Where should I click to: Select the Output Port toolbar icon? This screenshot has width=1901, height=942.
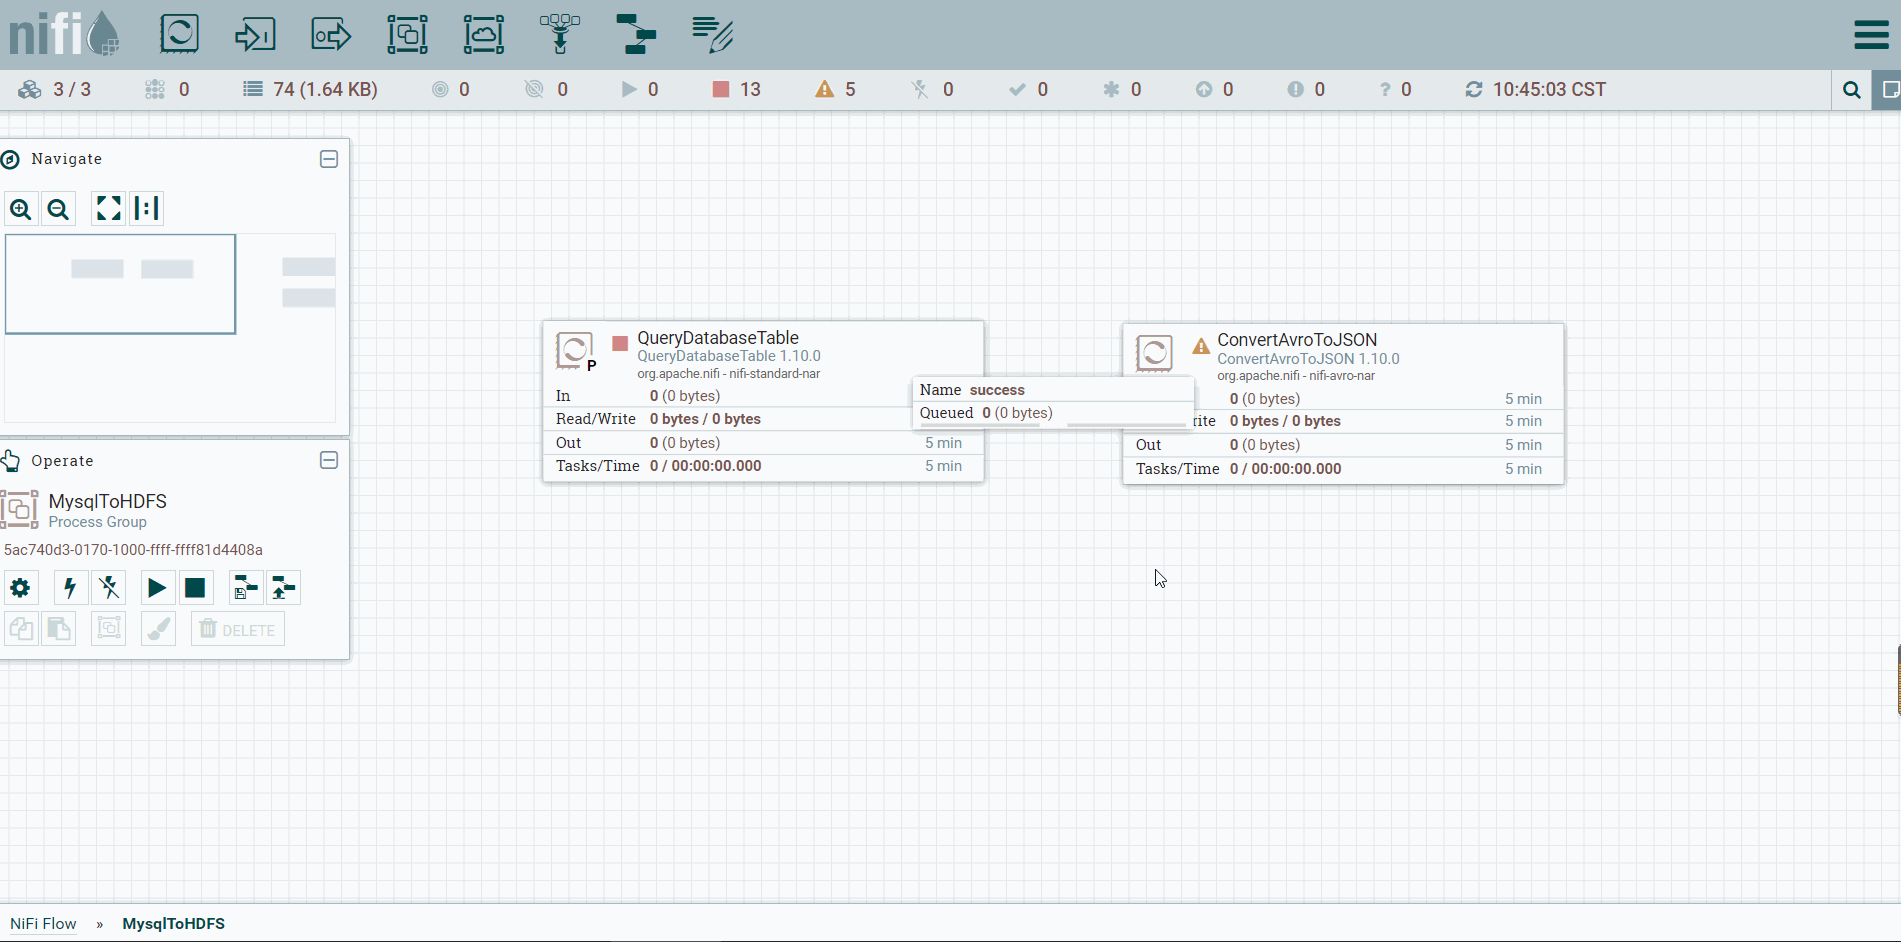331,34
